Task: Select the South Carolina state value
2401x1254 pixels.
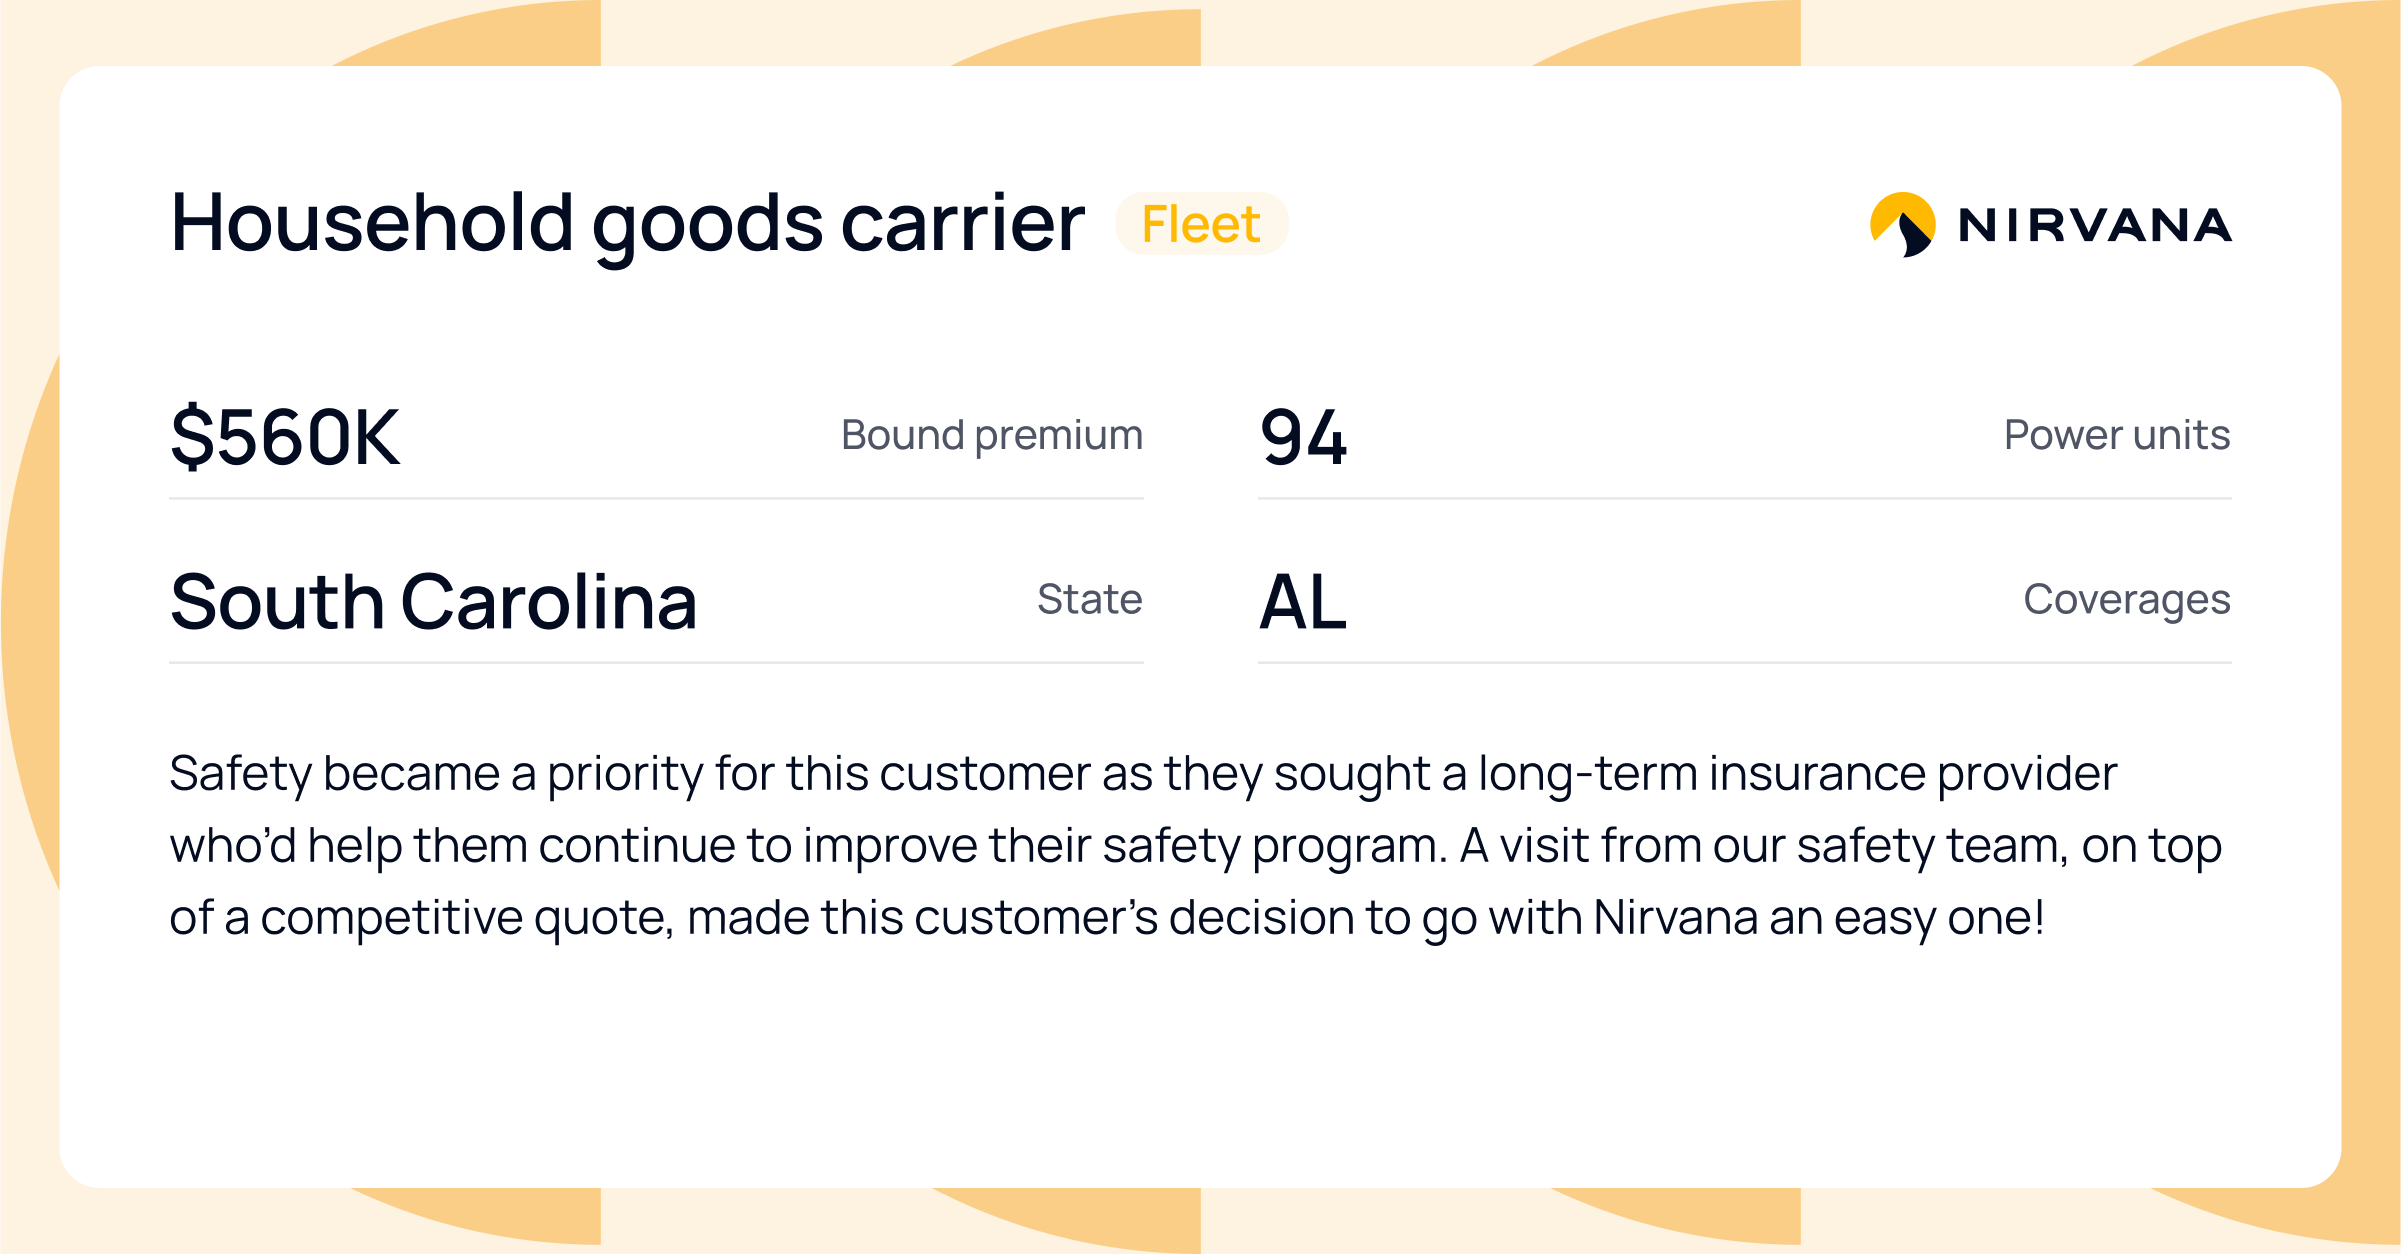Action: point(433,602)
